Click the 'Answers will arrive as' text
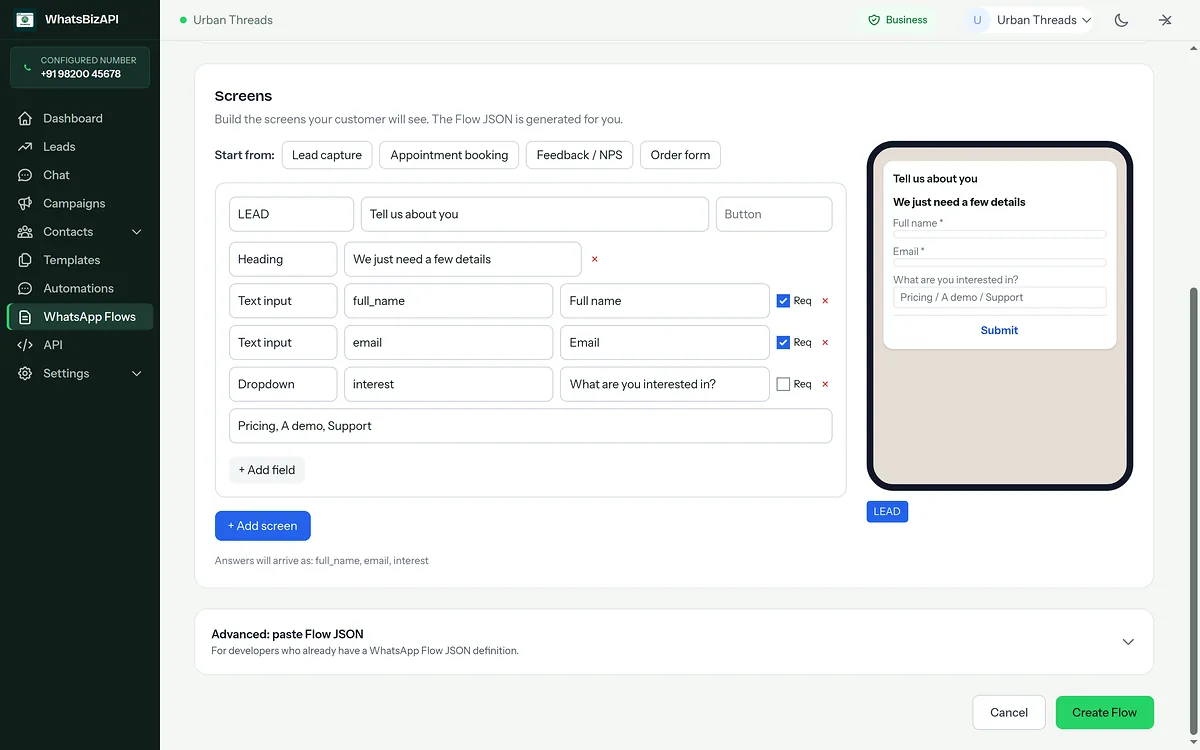Screen dimensions: 1200x750 [x=322, y=561]
